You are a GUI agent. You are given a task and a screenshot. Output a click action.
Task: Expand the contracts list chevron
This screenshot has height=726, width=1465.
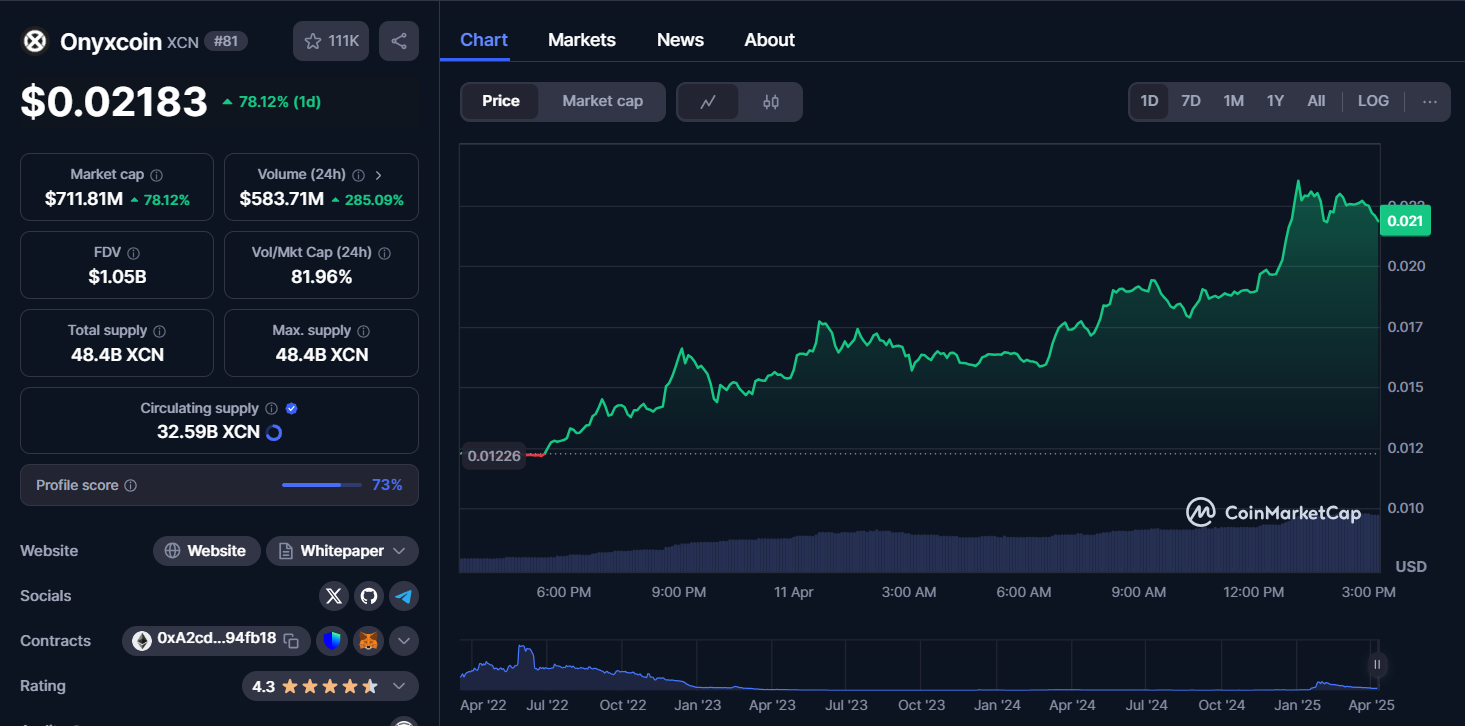coord(404,641)
